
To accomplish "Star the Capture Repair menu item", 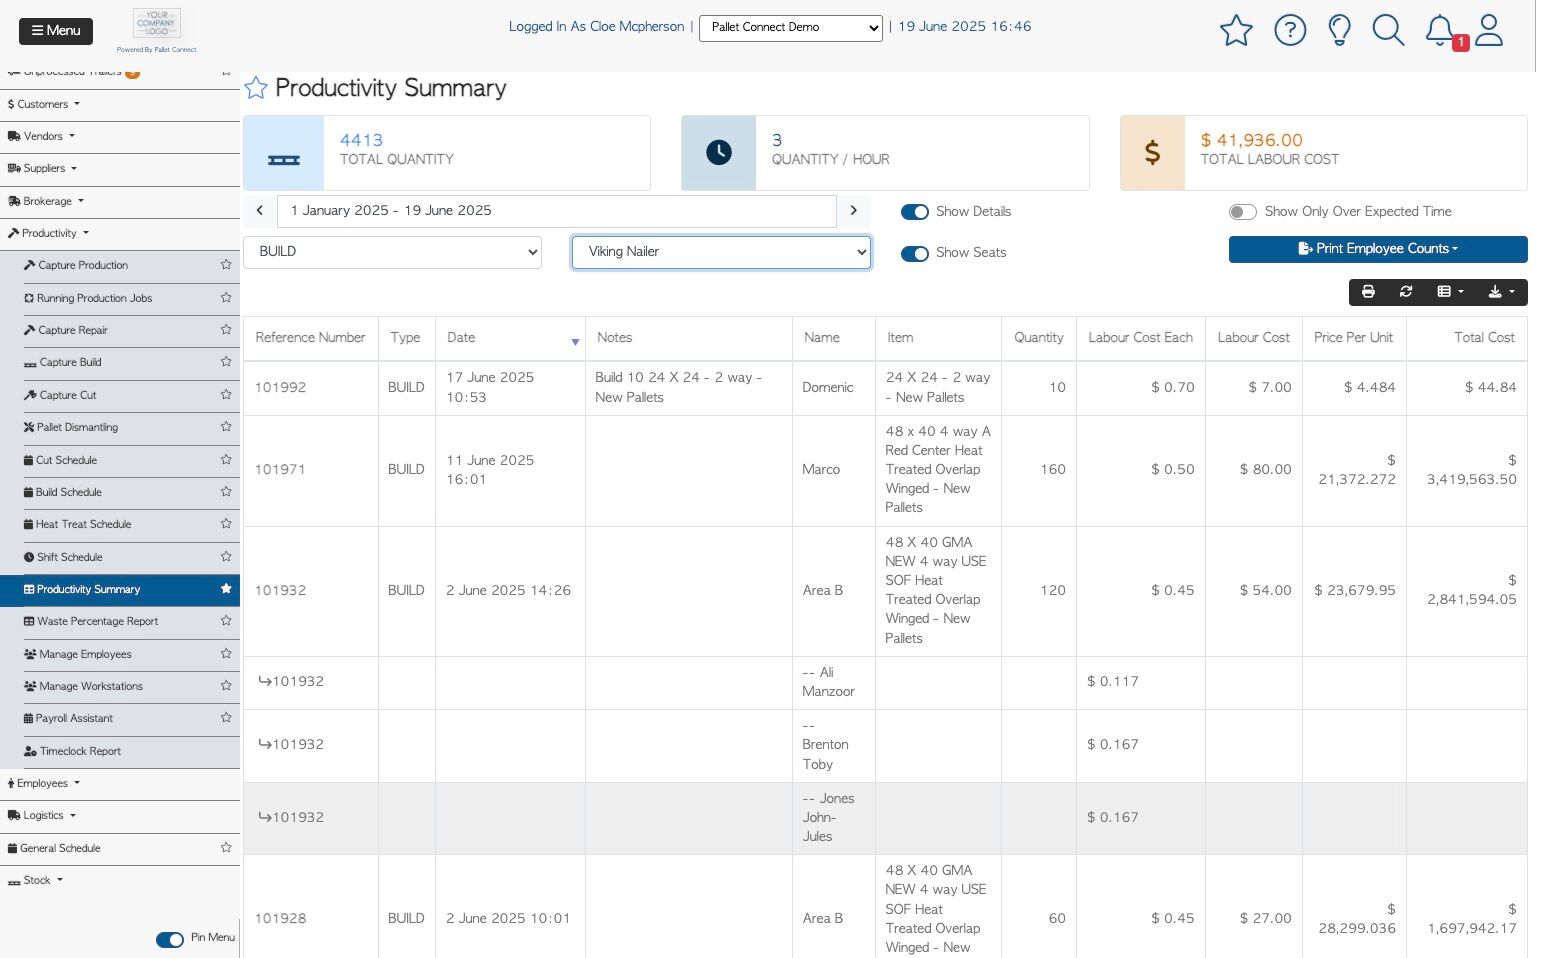I will pyautogui.click(x=226, y=330).
